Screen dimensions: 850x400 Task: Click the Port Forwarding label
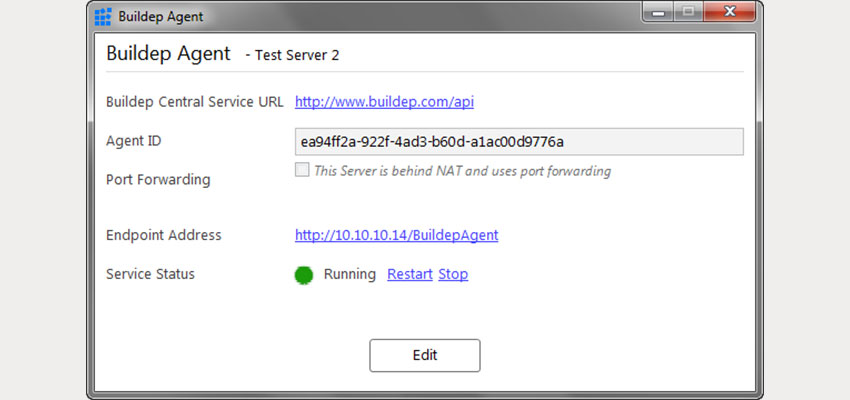[x=158, y=179]
